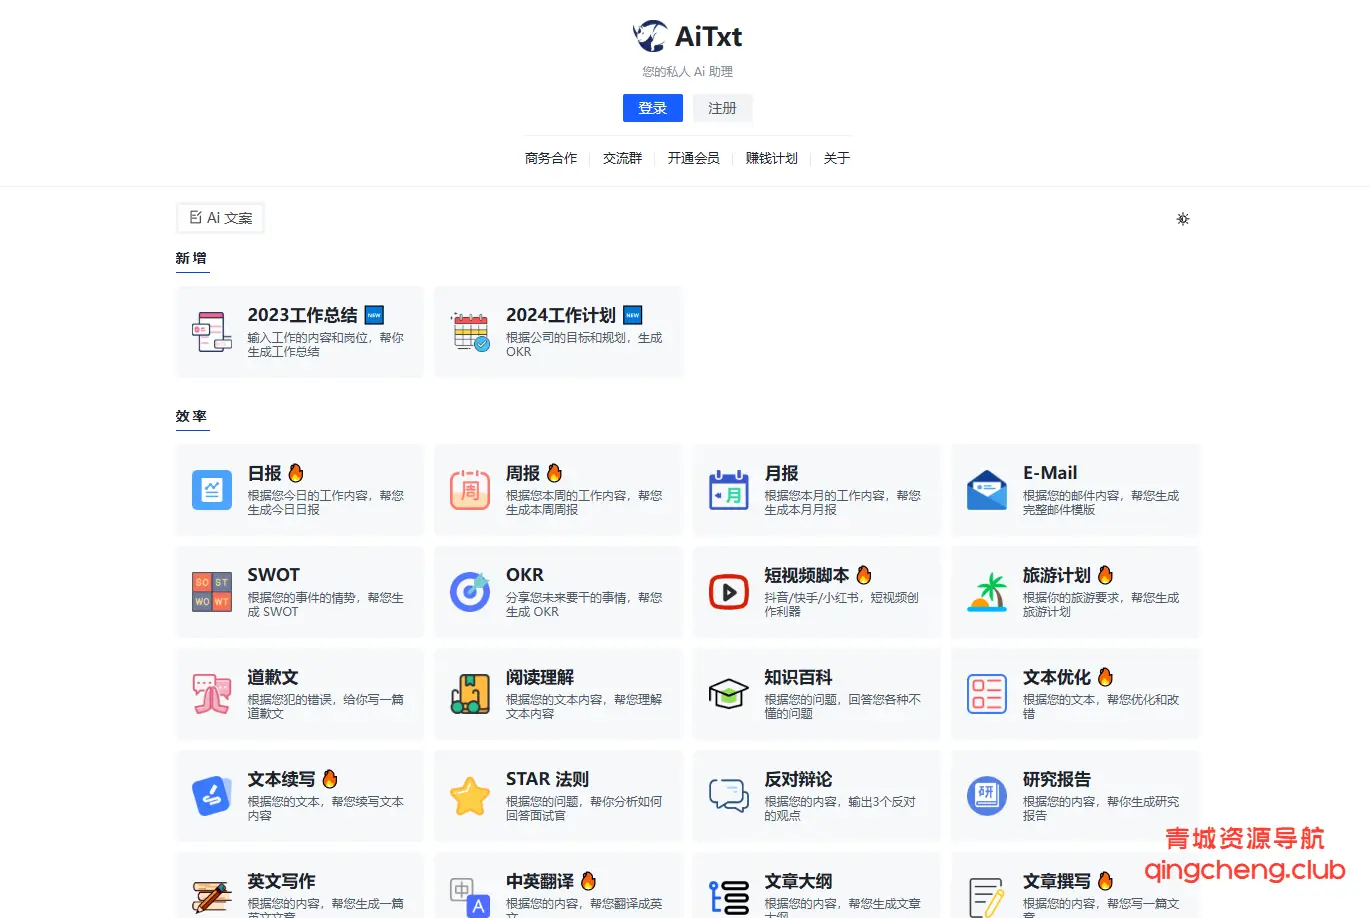Launch the SWOT analysis tool
Viewport: 1370px width, 918px height.
(299, 592)
